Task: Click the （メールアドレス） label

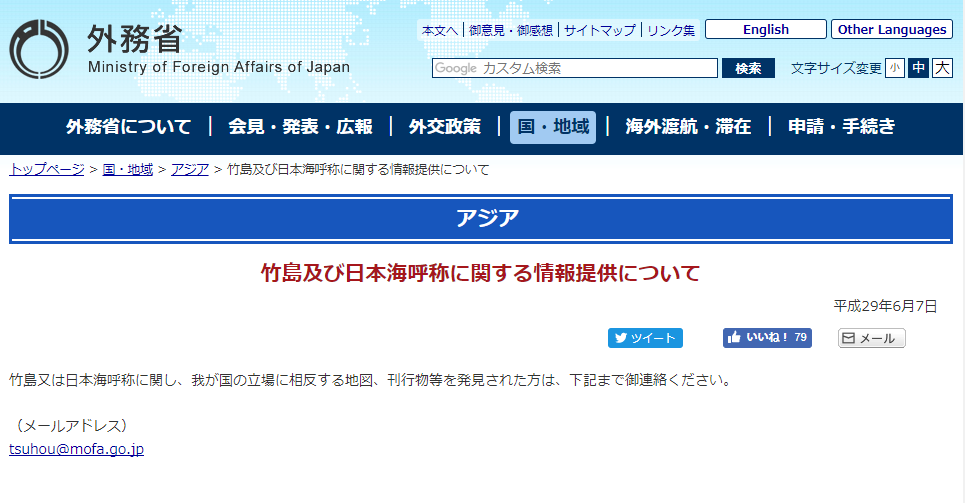Action: [x=70, y=425]
